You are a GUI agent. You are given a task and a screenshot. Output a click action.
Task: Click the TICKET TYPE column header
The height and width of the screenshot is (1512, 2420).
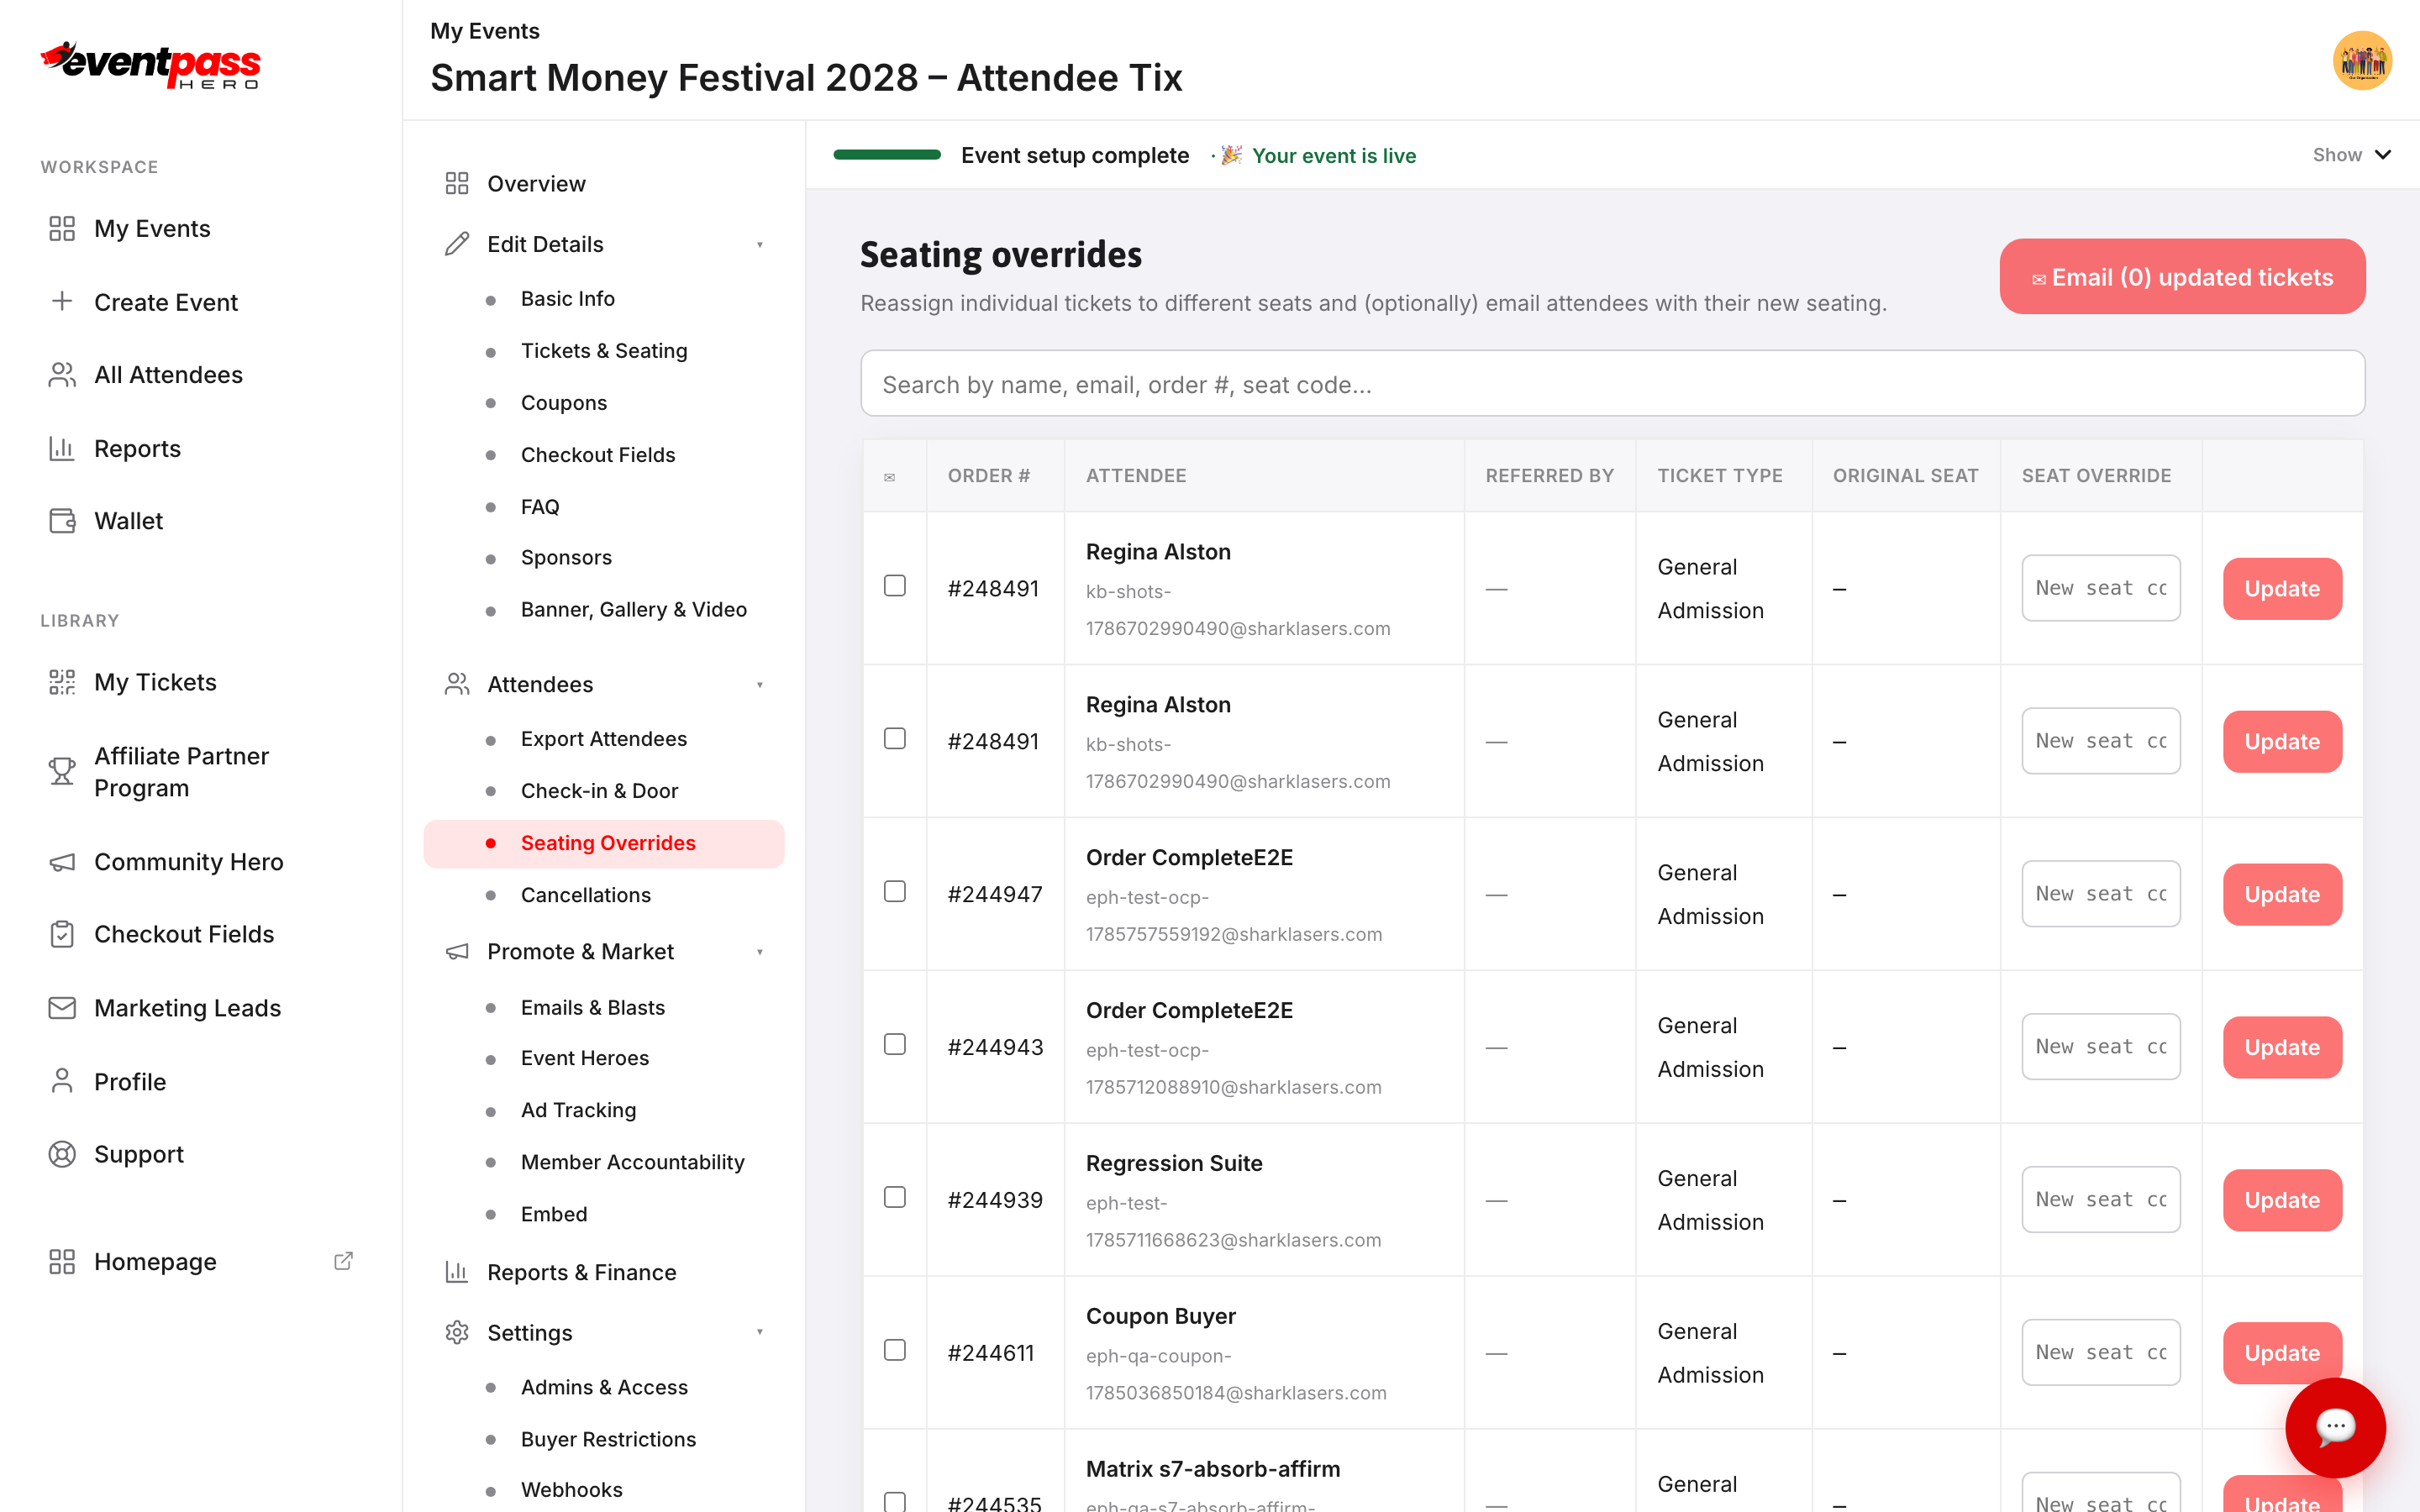pos(1720,476)
